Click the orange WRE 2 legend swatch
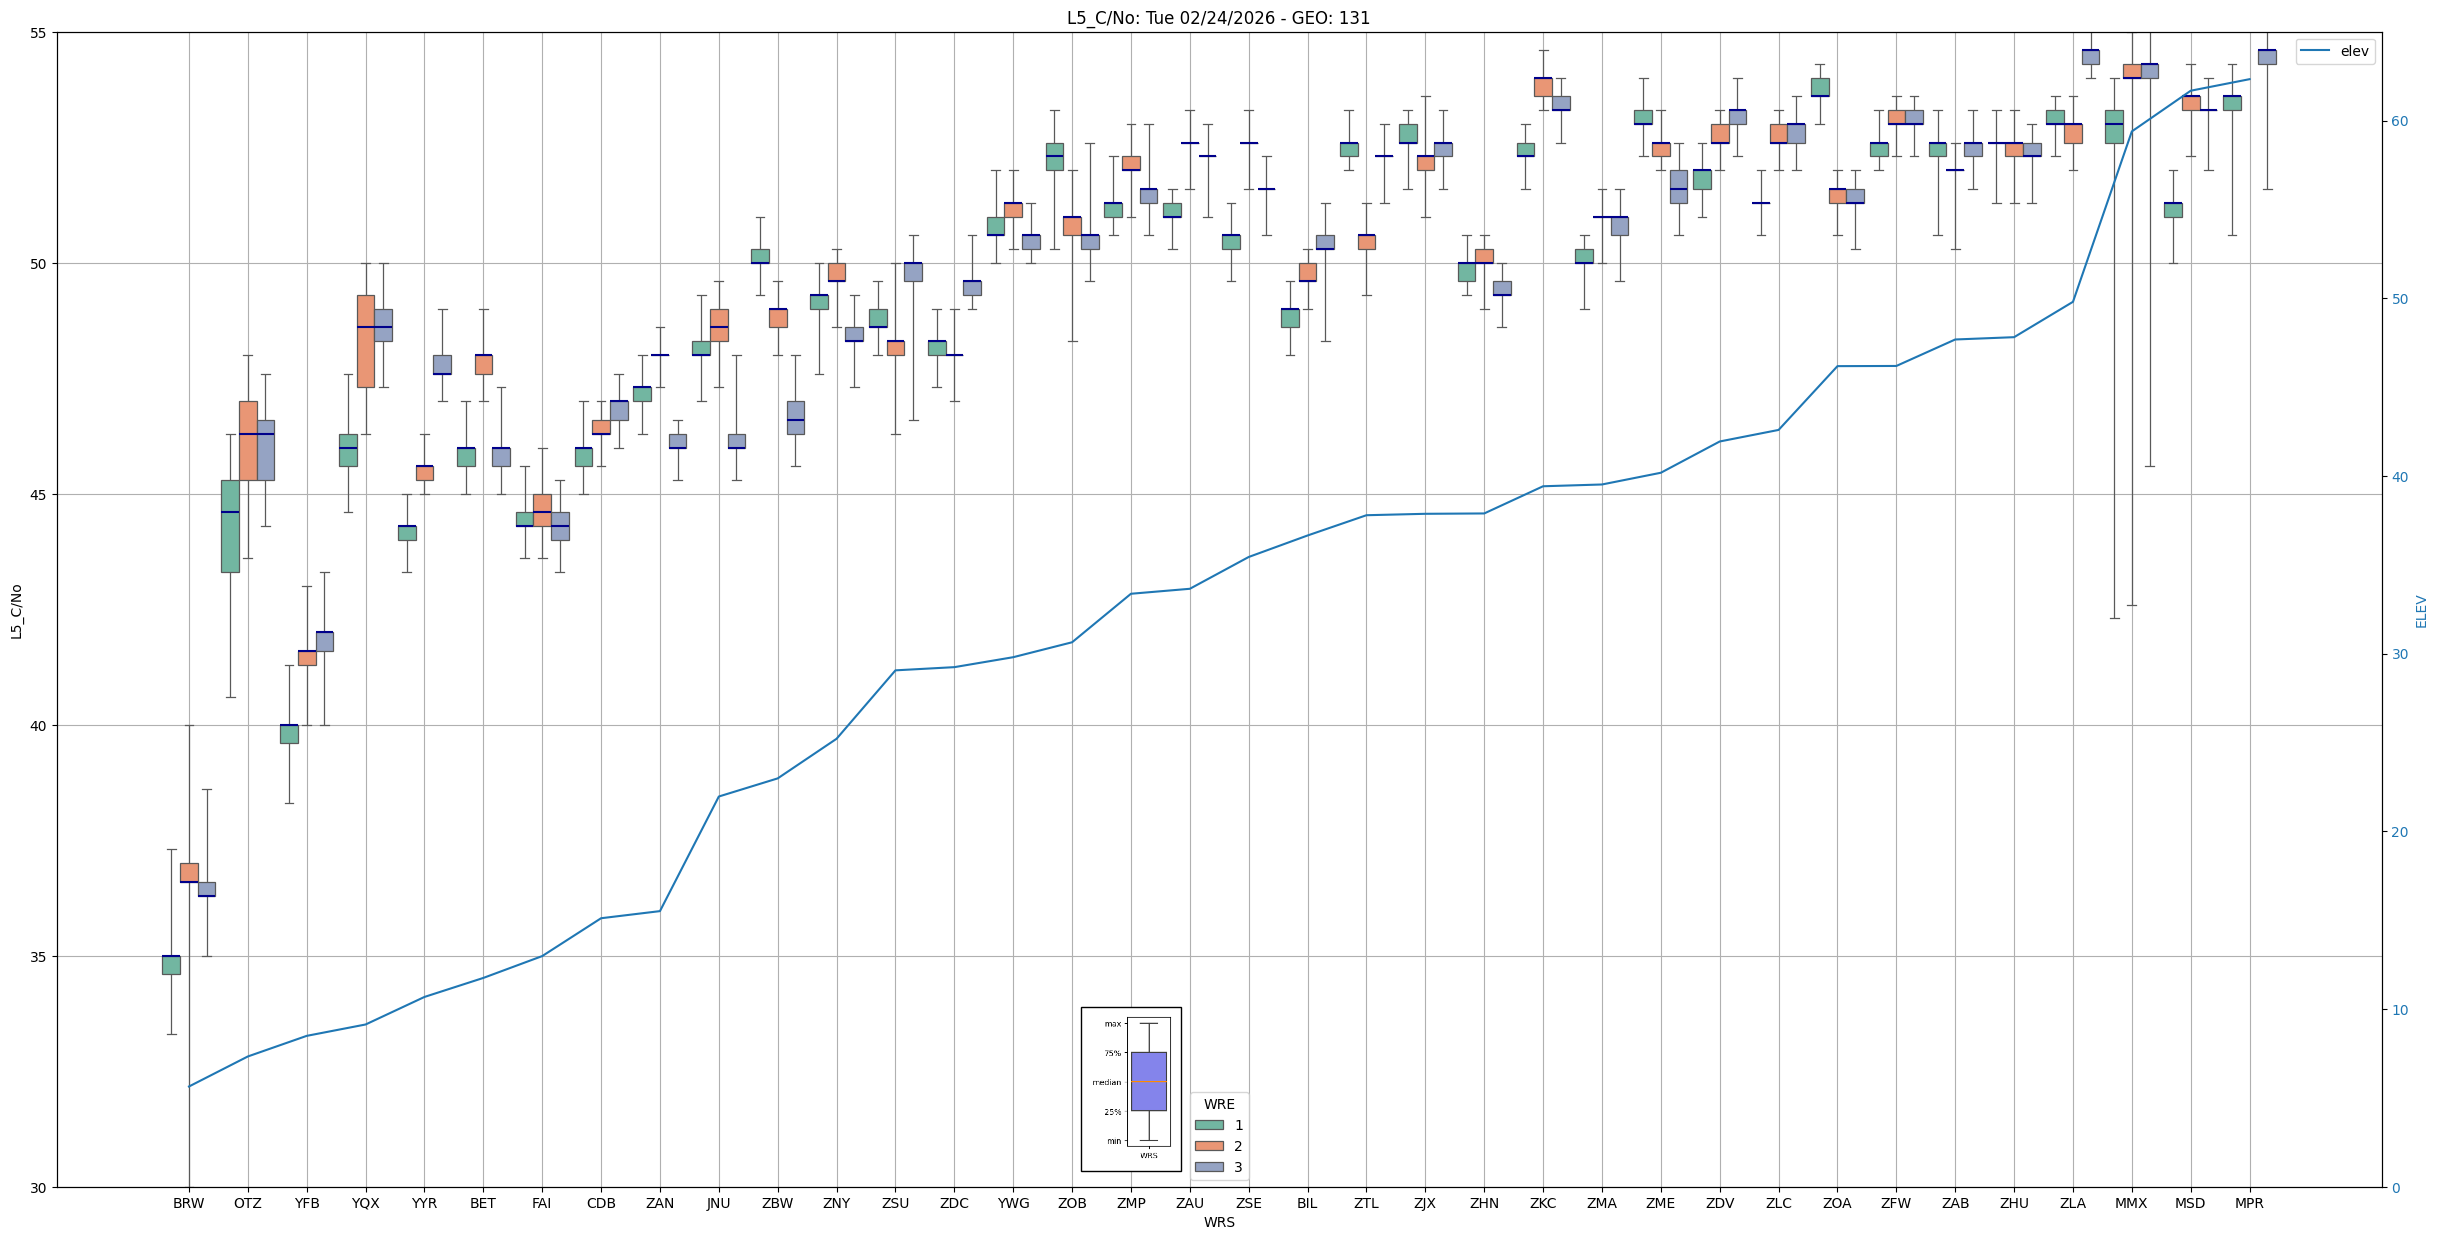 [x=1209, y=1146]
